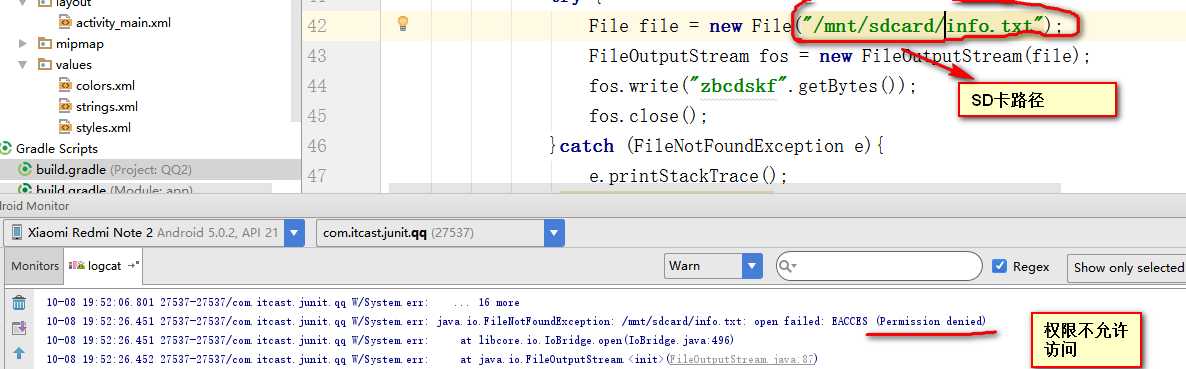
Task: Click the phone device icon in device selector
Action: (x=17, y=233)
